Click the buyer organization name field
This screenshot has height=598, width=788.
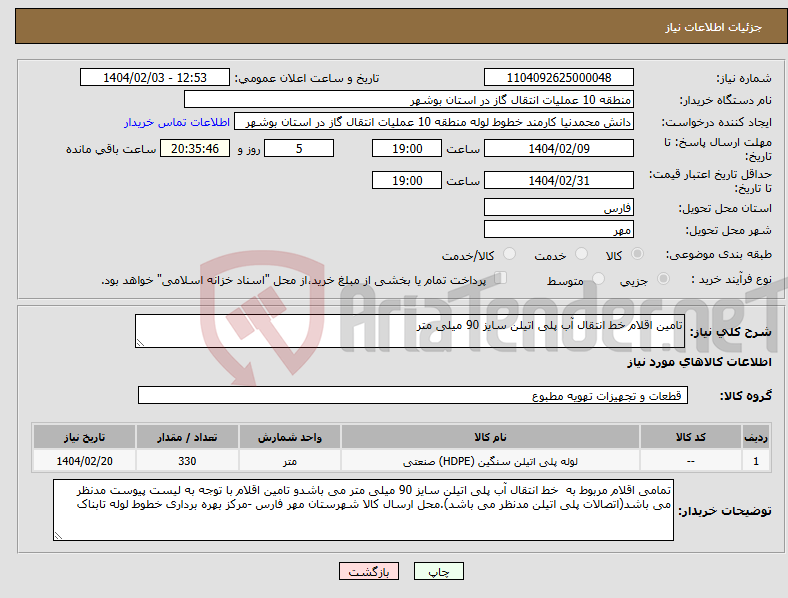(x=409, y=99)
